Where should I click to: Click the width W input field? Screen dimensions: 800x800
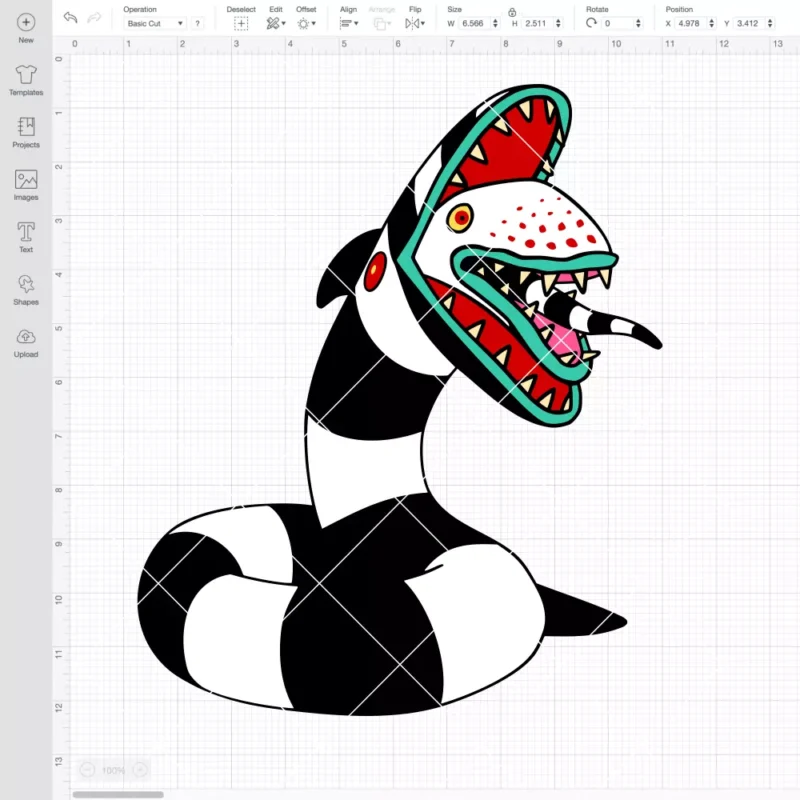[x=474, y=23]
